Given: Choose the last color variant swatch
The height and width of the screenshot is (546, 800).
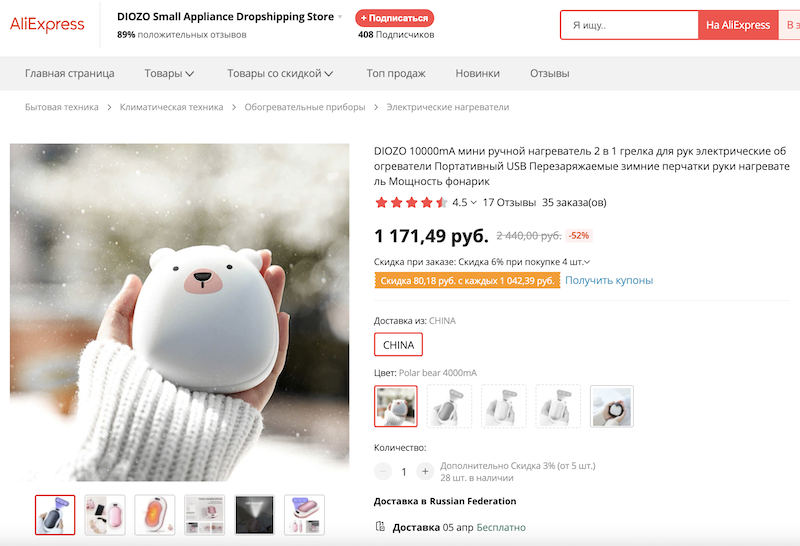Looking at the screenshot, I should click(x=611, y=406).
